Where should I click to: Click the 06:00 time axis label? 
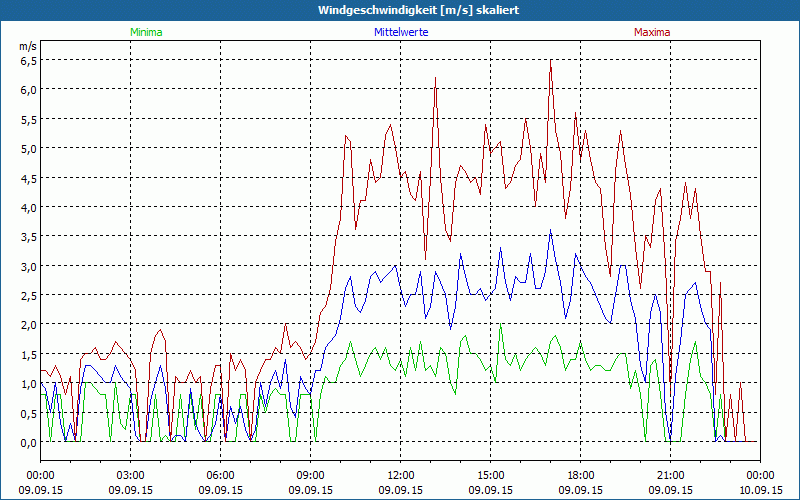(x=220, y=476)
